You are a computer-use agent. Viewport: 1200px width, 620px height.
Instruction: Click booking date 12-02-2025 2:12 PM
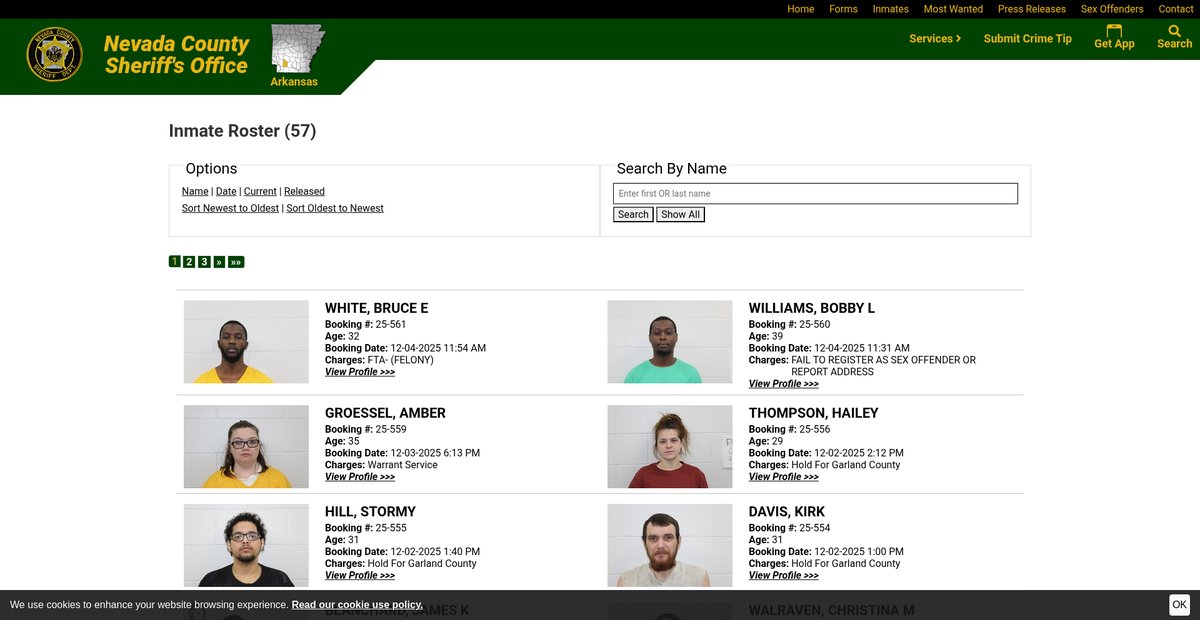tap(859, 453)
